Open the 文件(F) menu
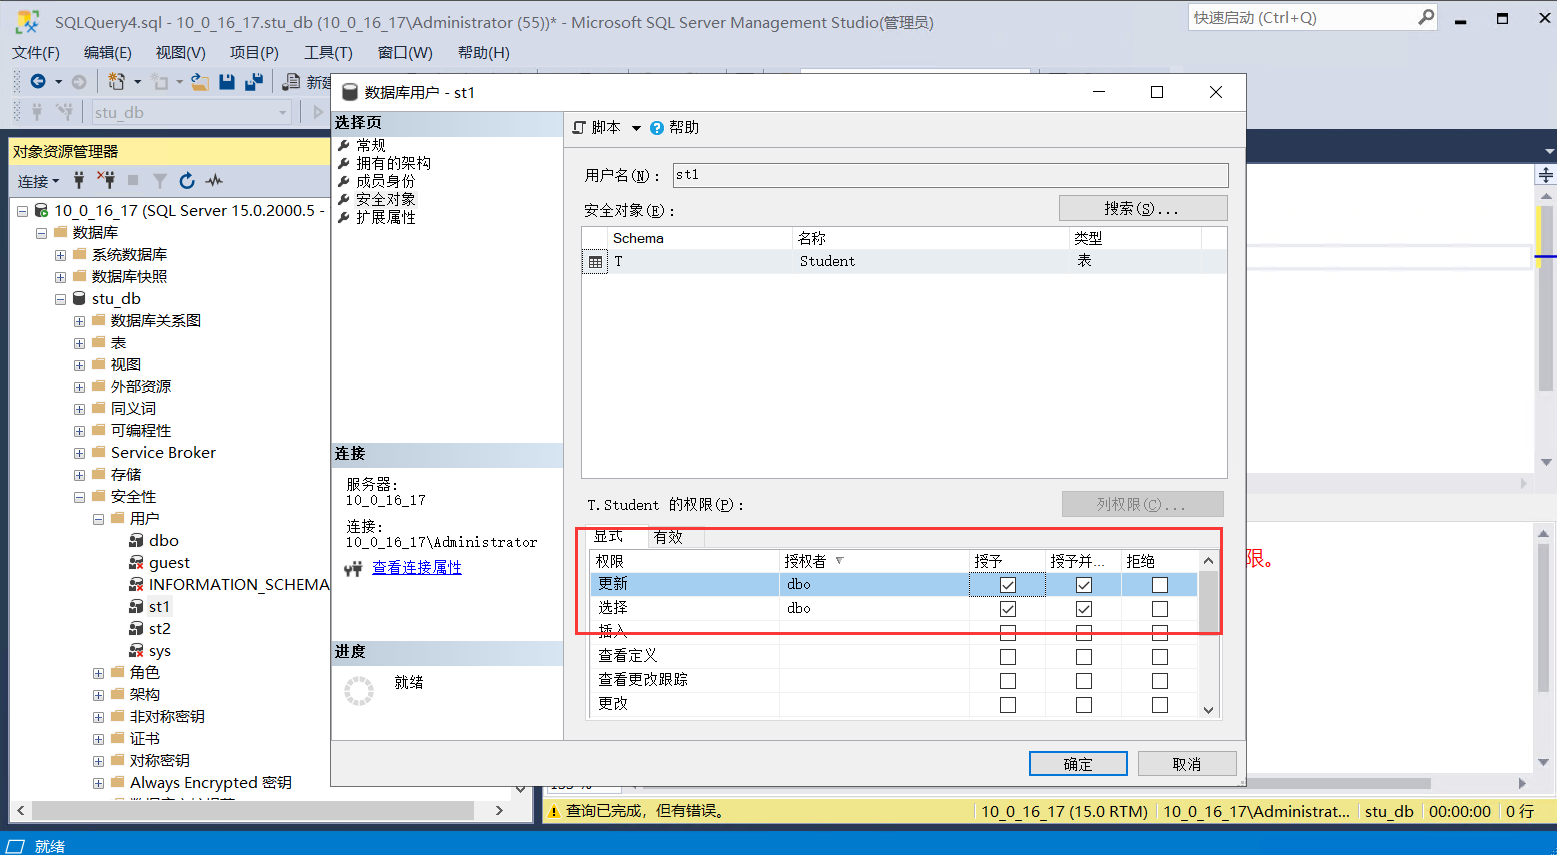 coord(36,52)
